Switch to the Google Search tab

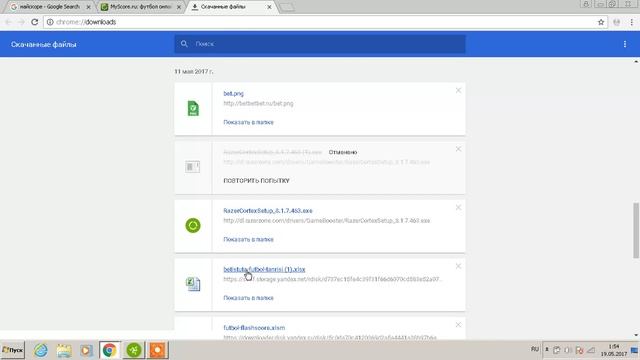coord(49,7)
